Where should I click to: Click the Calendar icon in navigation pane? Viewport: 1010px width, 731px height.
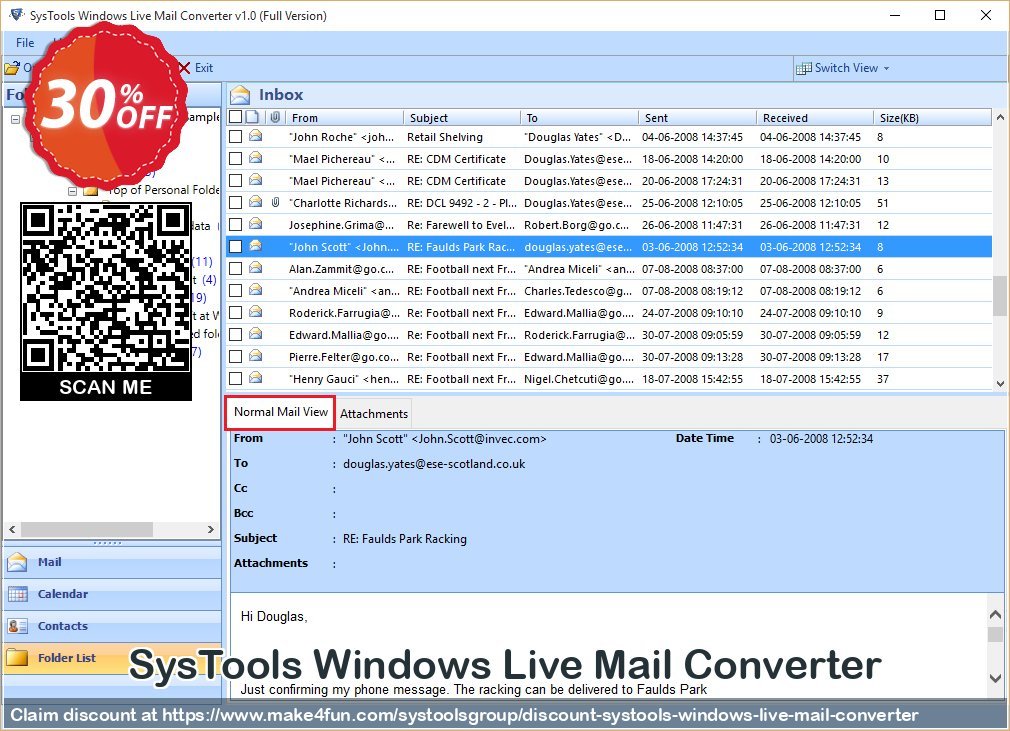17,595
